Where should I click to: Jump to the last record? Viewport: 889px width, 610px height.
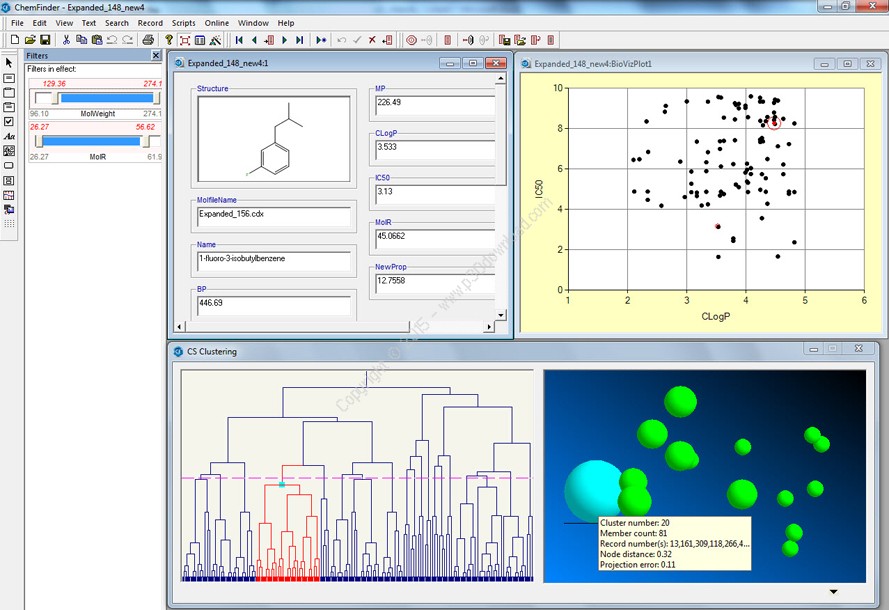300,40
